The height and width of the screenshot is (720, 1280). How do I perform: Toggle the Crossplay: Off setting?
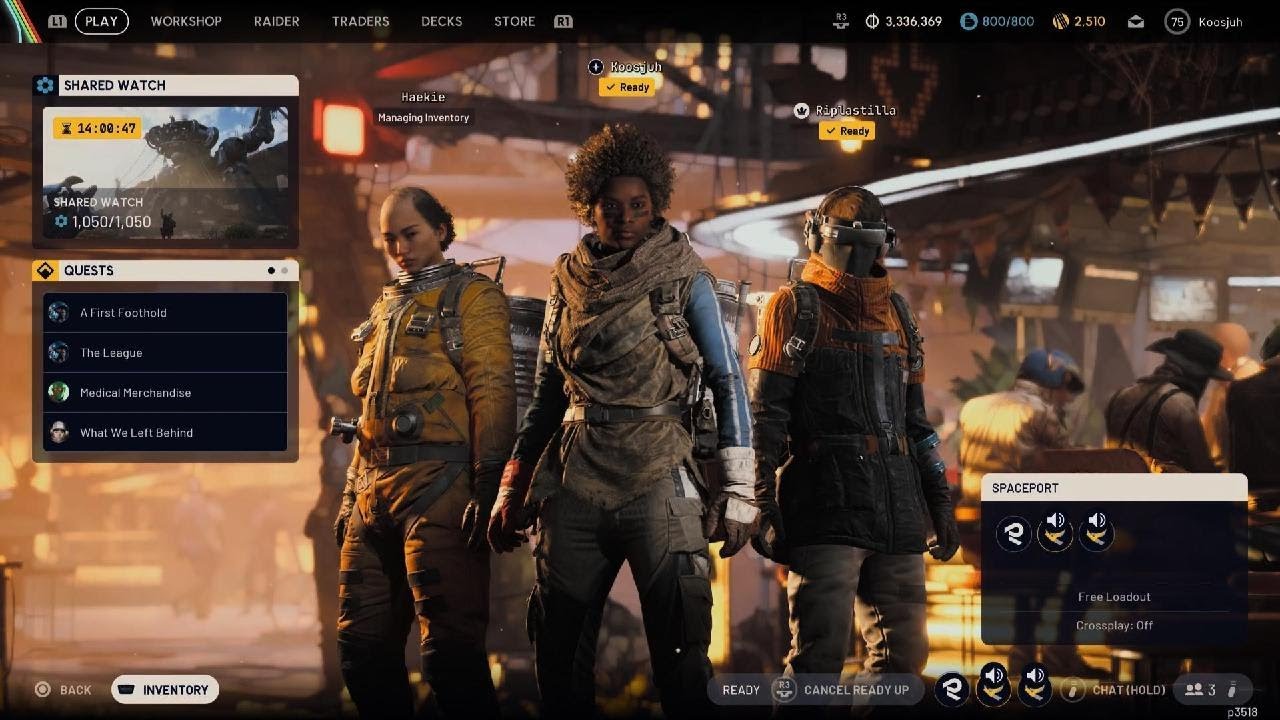1114,625
